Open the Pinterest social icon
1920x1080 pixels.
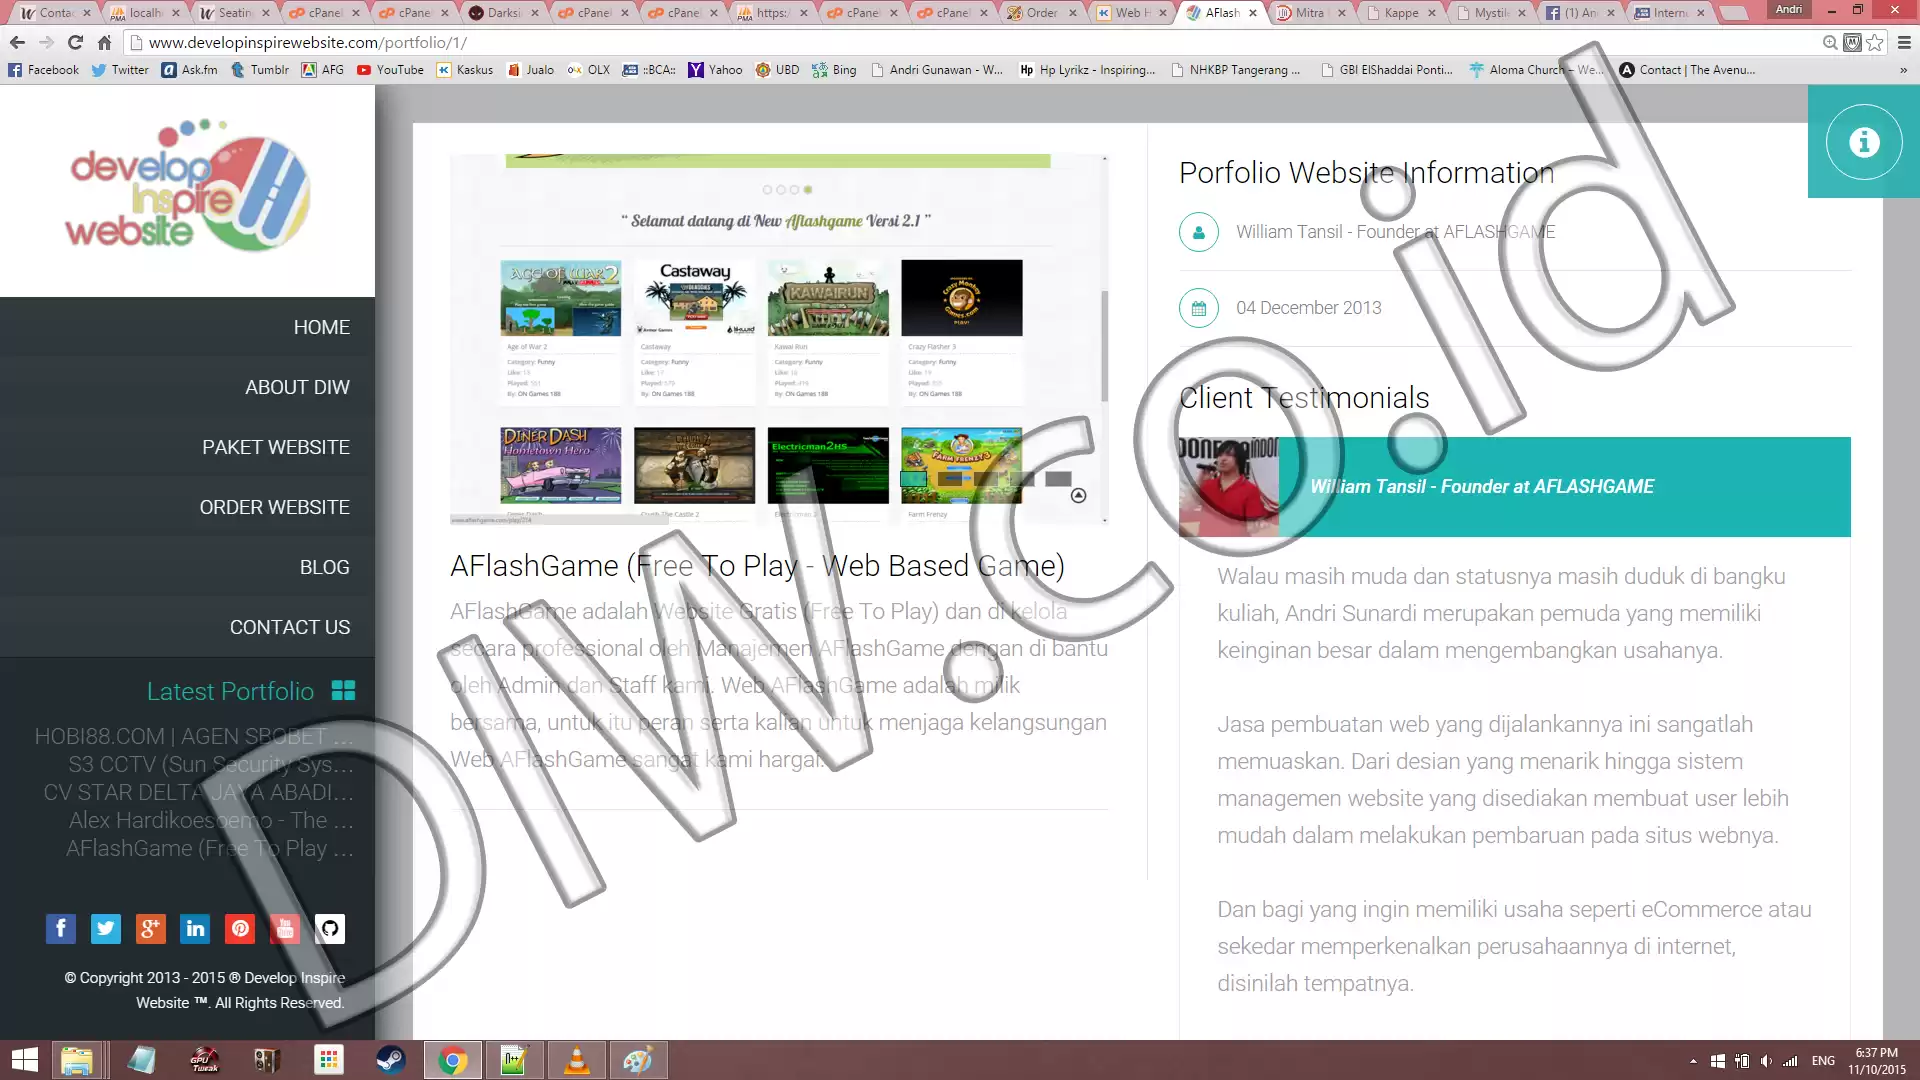click(240, 929)
